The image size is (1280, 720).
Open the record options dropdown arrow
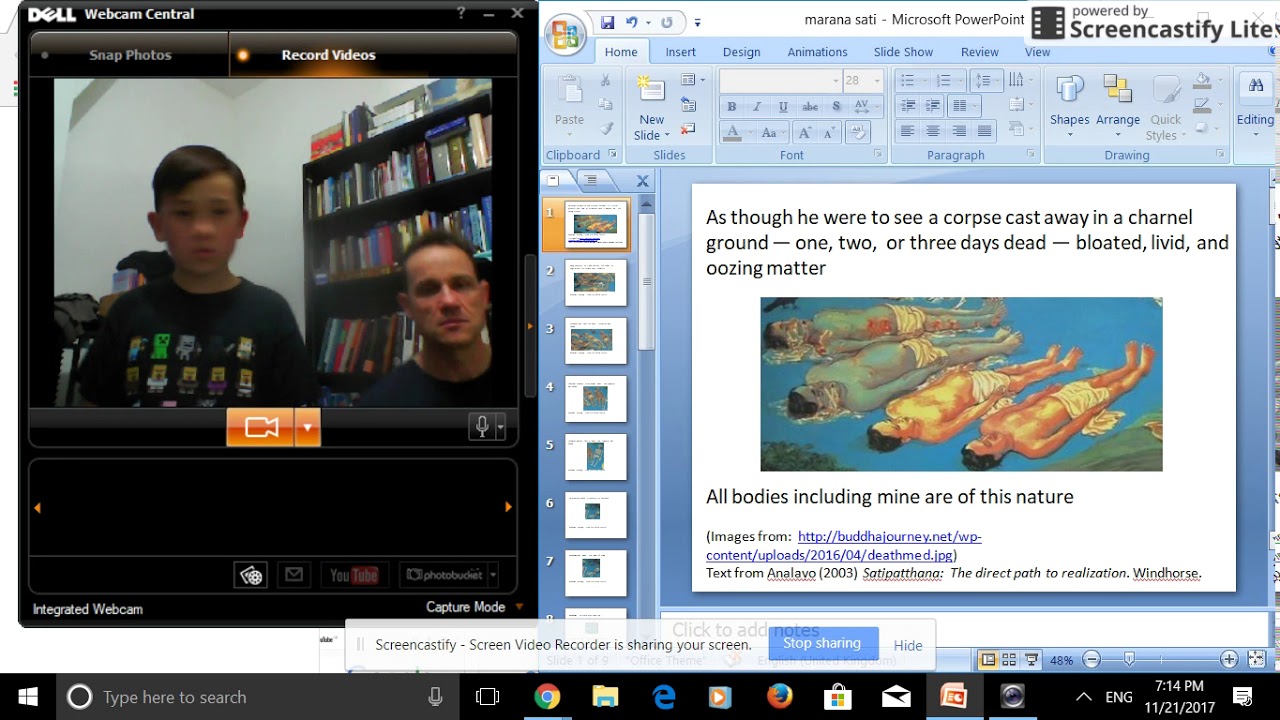point(307,428)
